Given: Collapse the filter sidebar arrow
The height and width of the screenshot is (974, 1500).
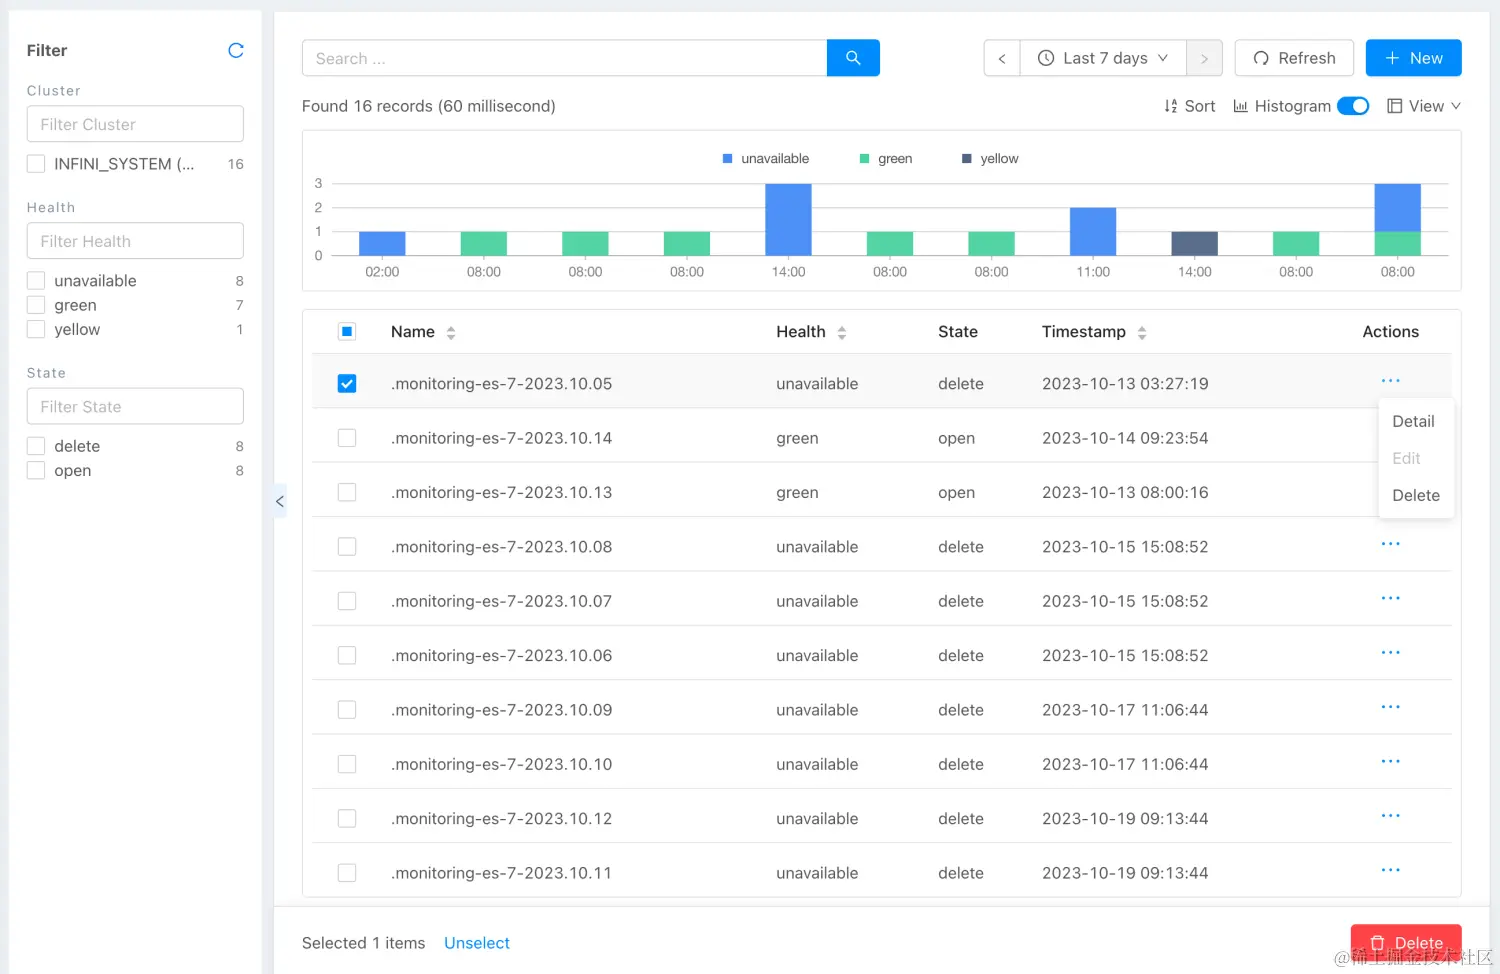Looking at the screenshot, I should pos(280,501).
